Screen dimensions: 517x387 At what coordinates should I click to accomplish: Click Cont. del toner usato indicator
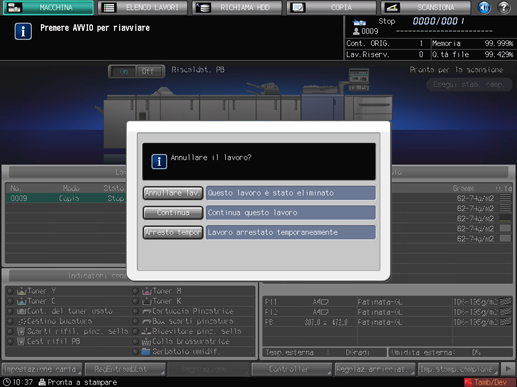click(x=60, y=311)
